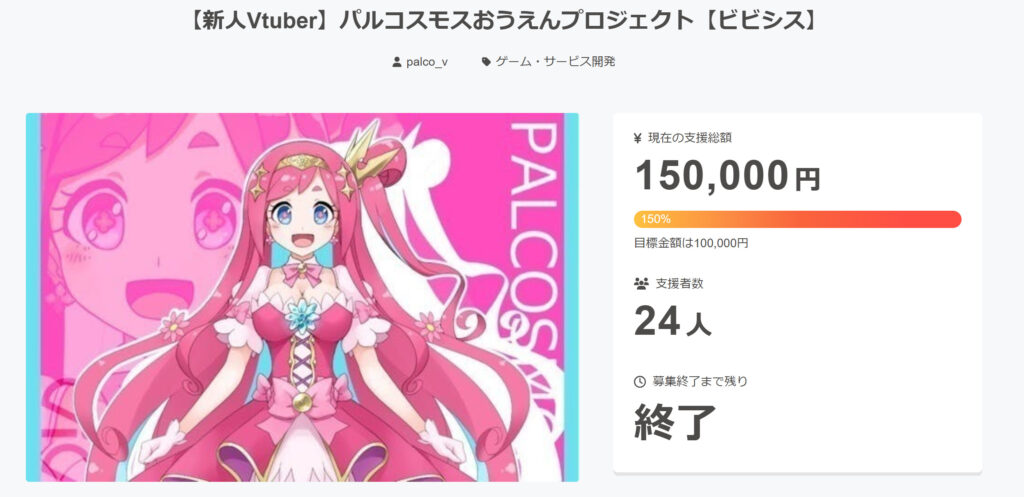The height and width of the screenshot is (497, 1024).
Task: Click the clock icon beside 募集終了まで残り
Action: point(639,381)
